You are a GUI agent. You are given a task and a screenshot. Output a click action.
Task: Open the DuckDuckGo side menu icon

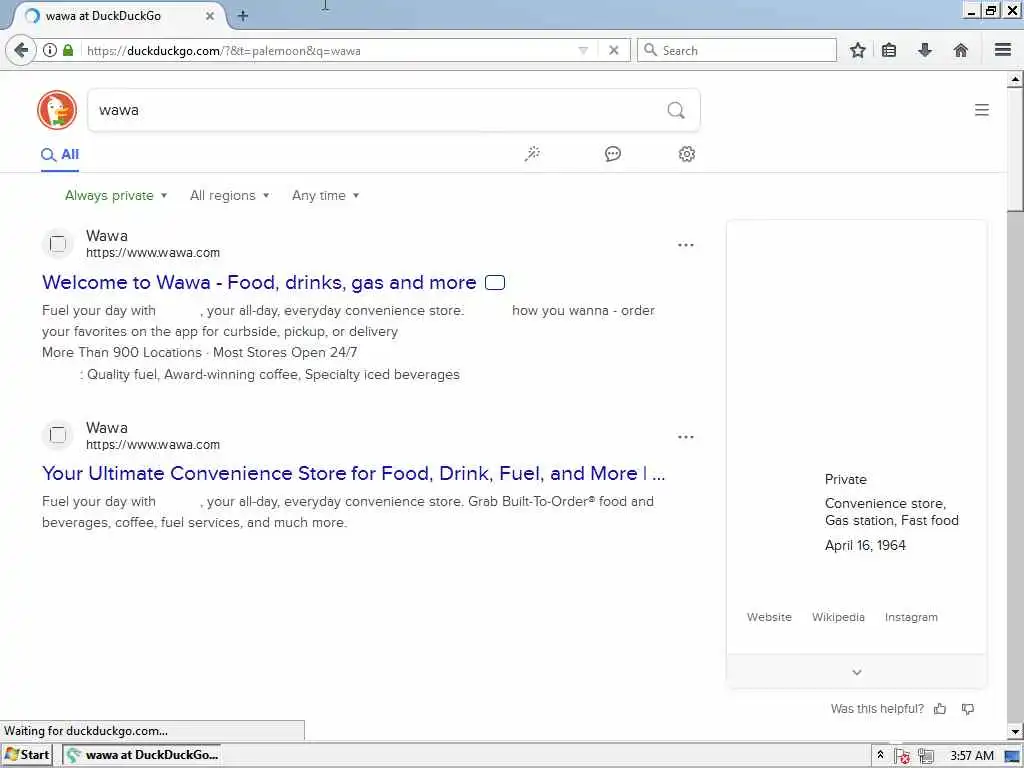982,110
